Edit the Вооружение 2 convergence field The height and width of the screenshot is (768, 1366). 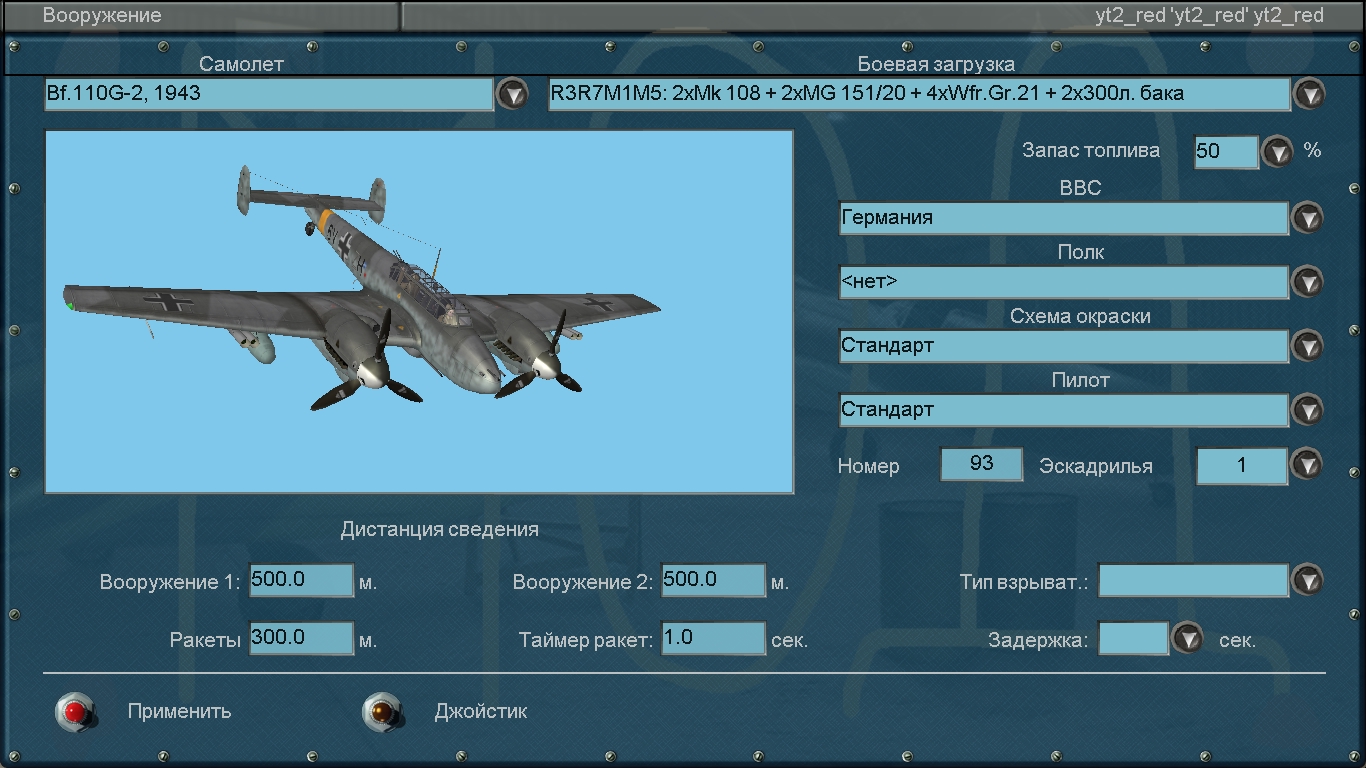coord(713,580)
